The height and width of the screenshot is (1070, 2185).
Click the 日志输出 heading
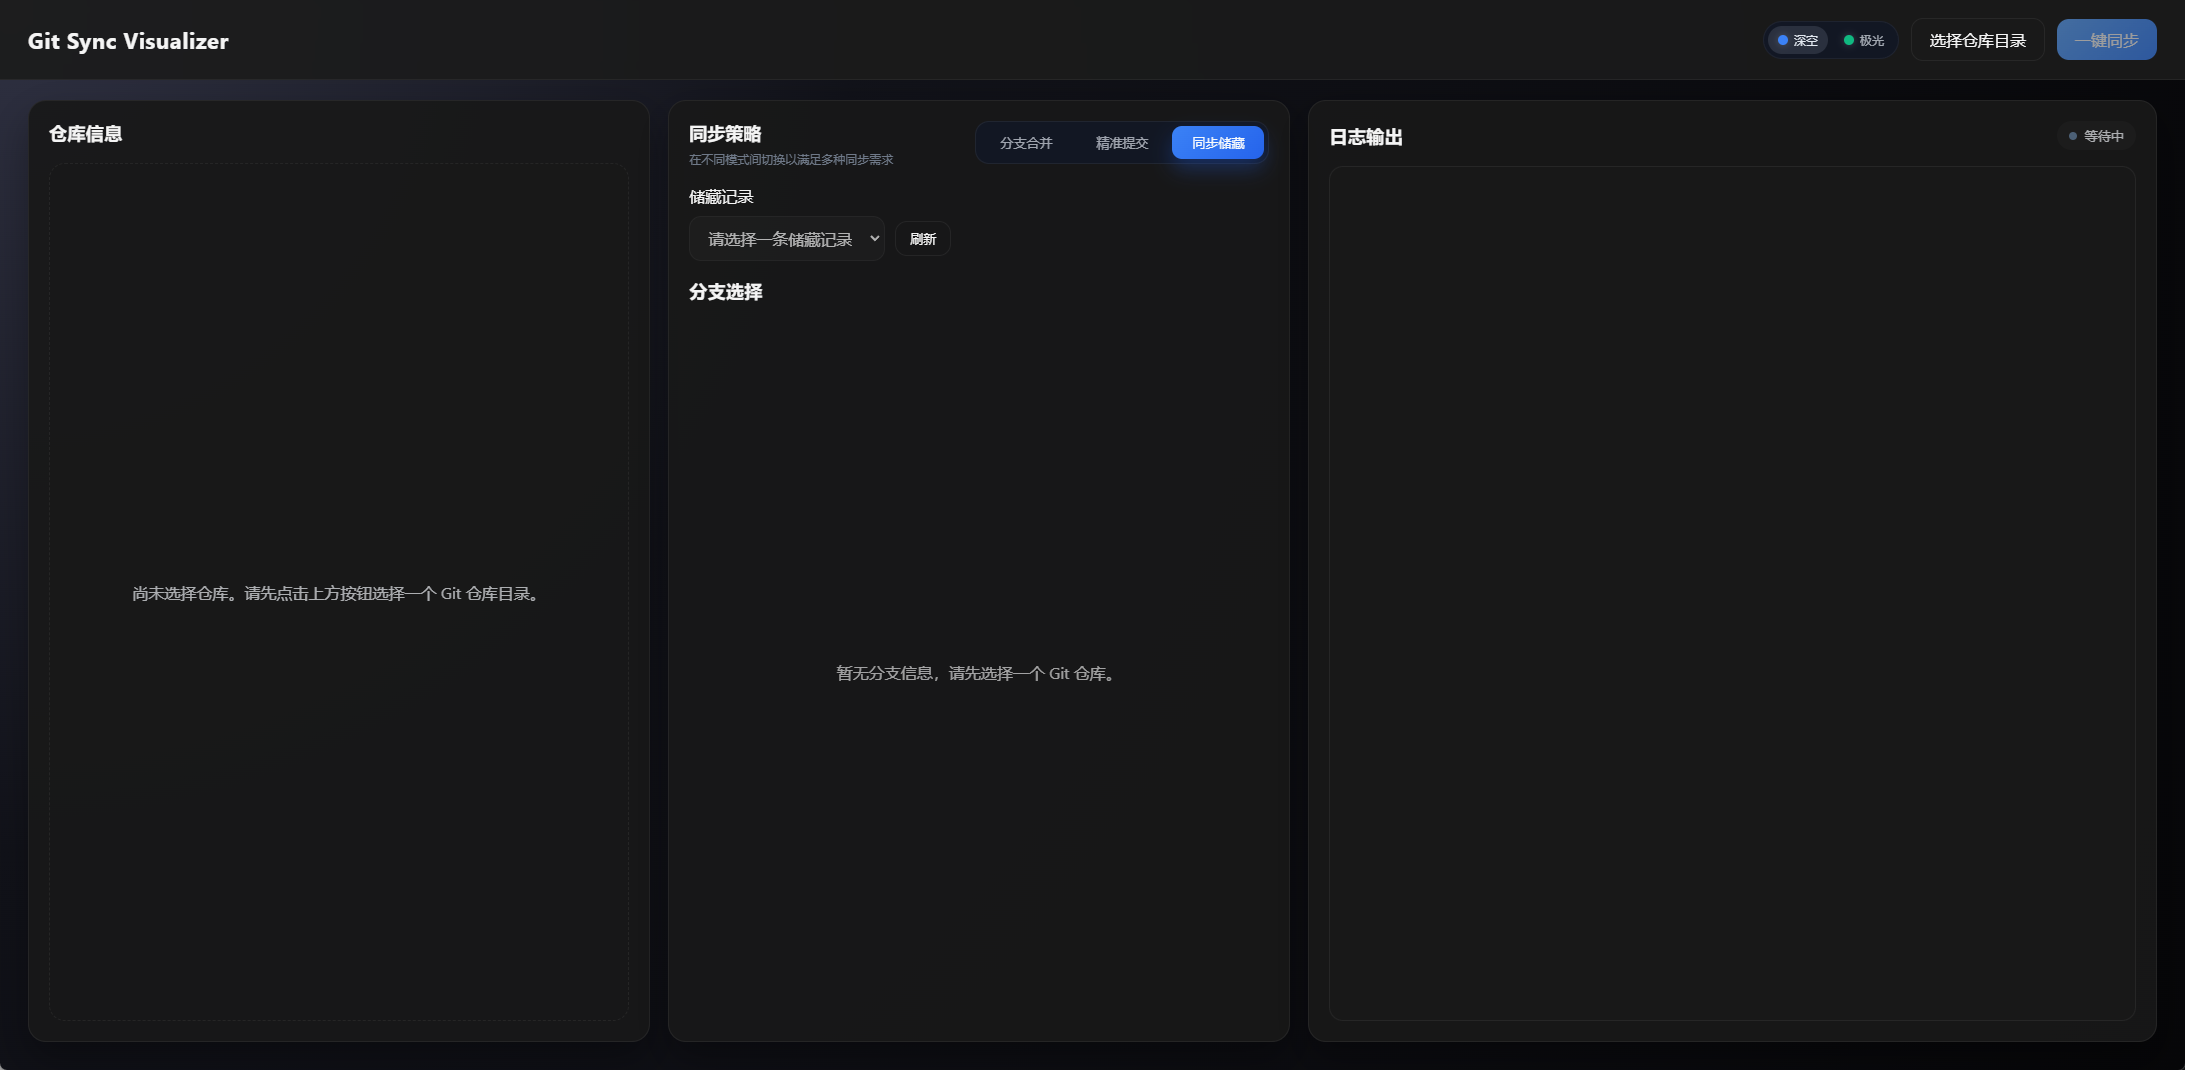point(1366,137)
